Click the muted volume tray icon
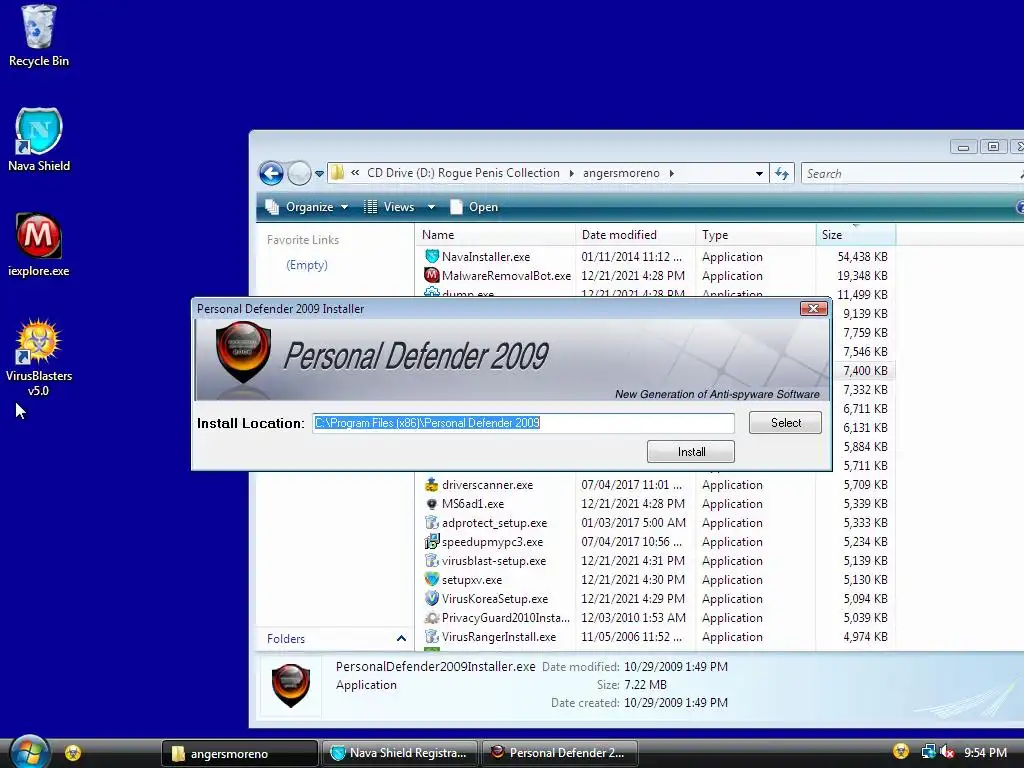The height and width of the screenshot is (768, 1024). pyautogui.click(x=947, y=752)
